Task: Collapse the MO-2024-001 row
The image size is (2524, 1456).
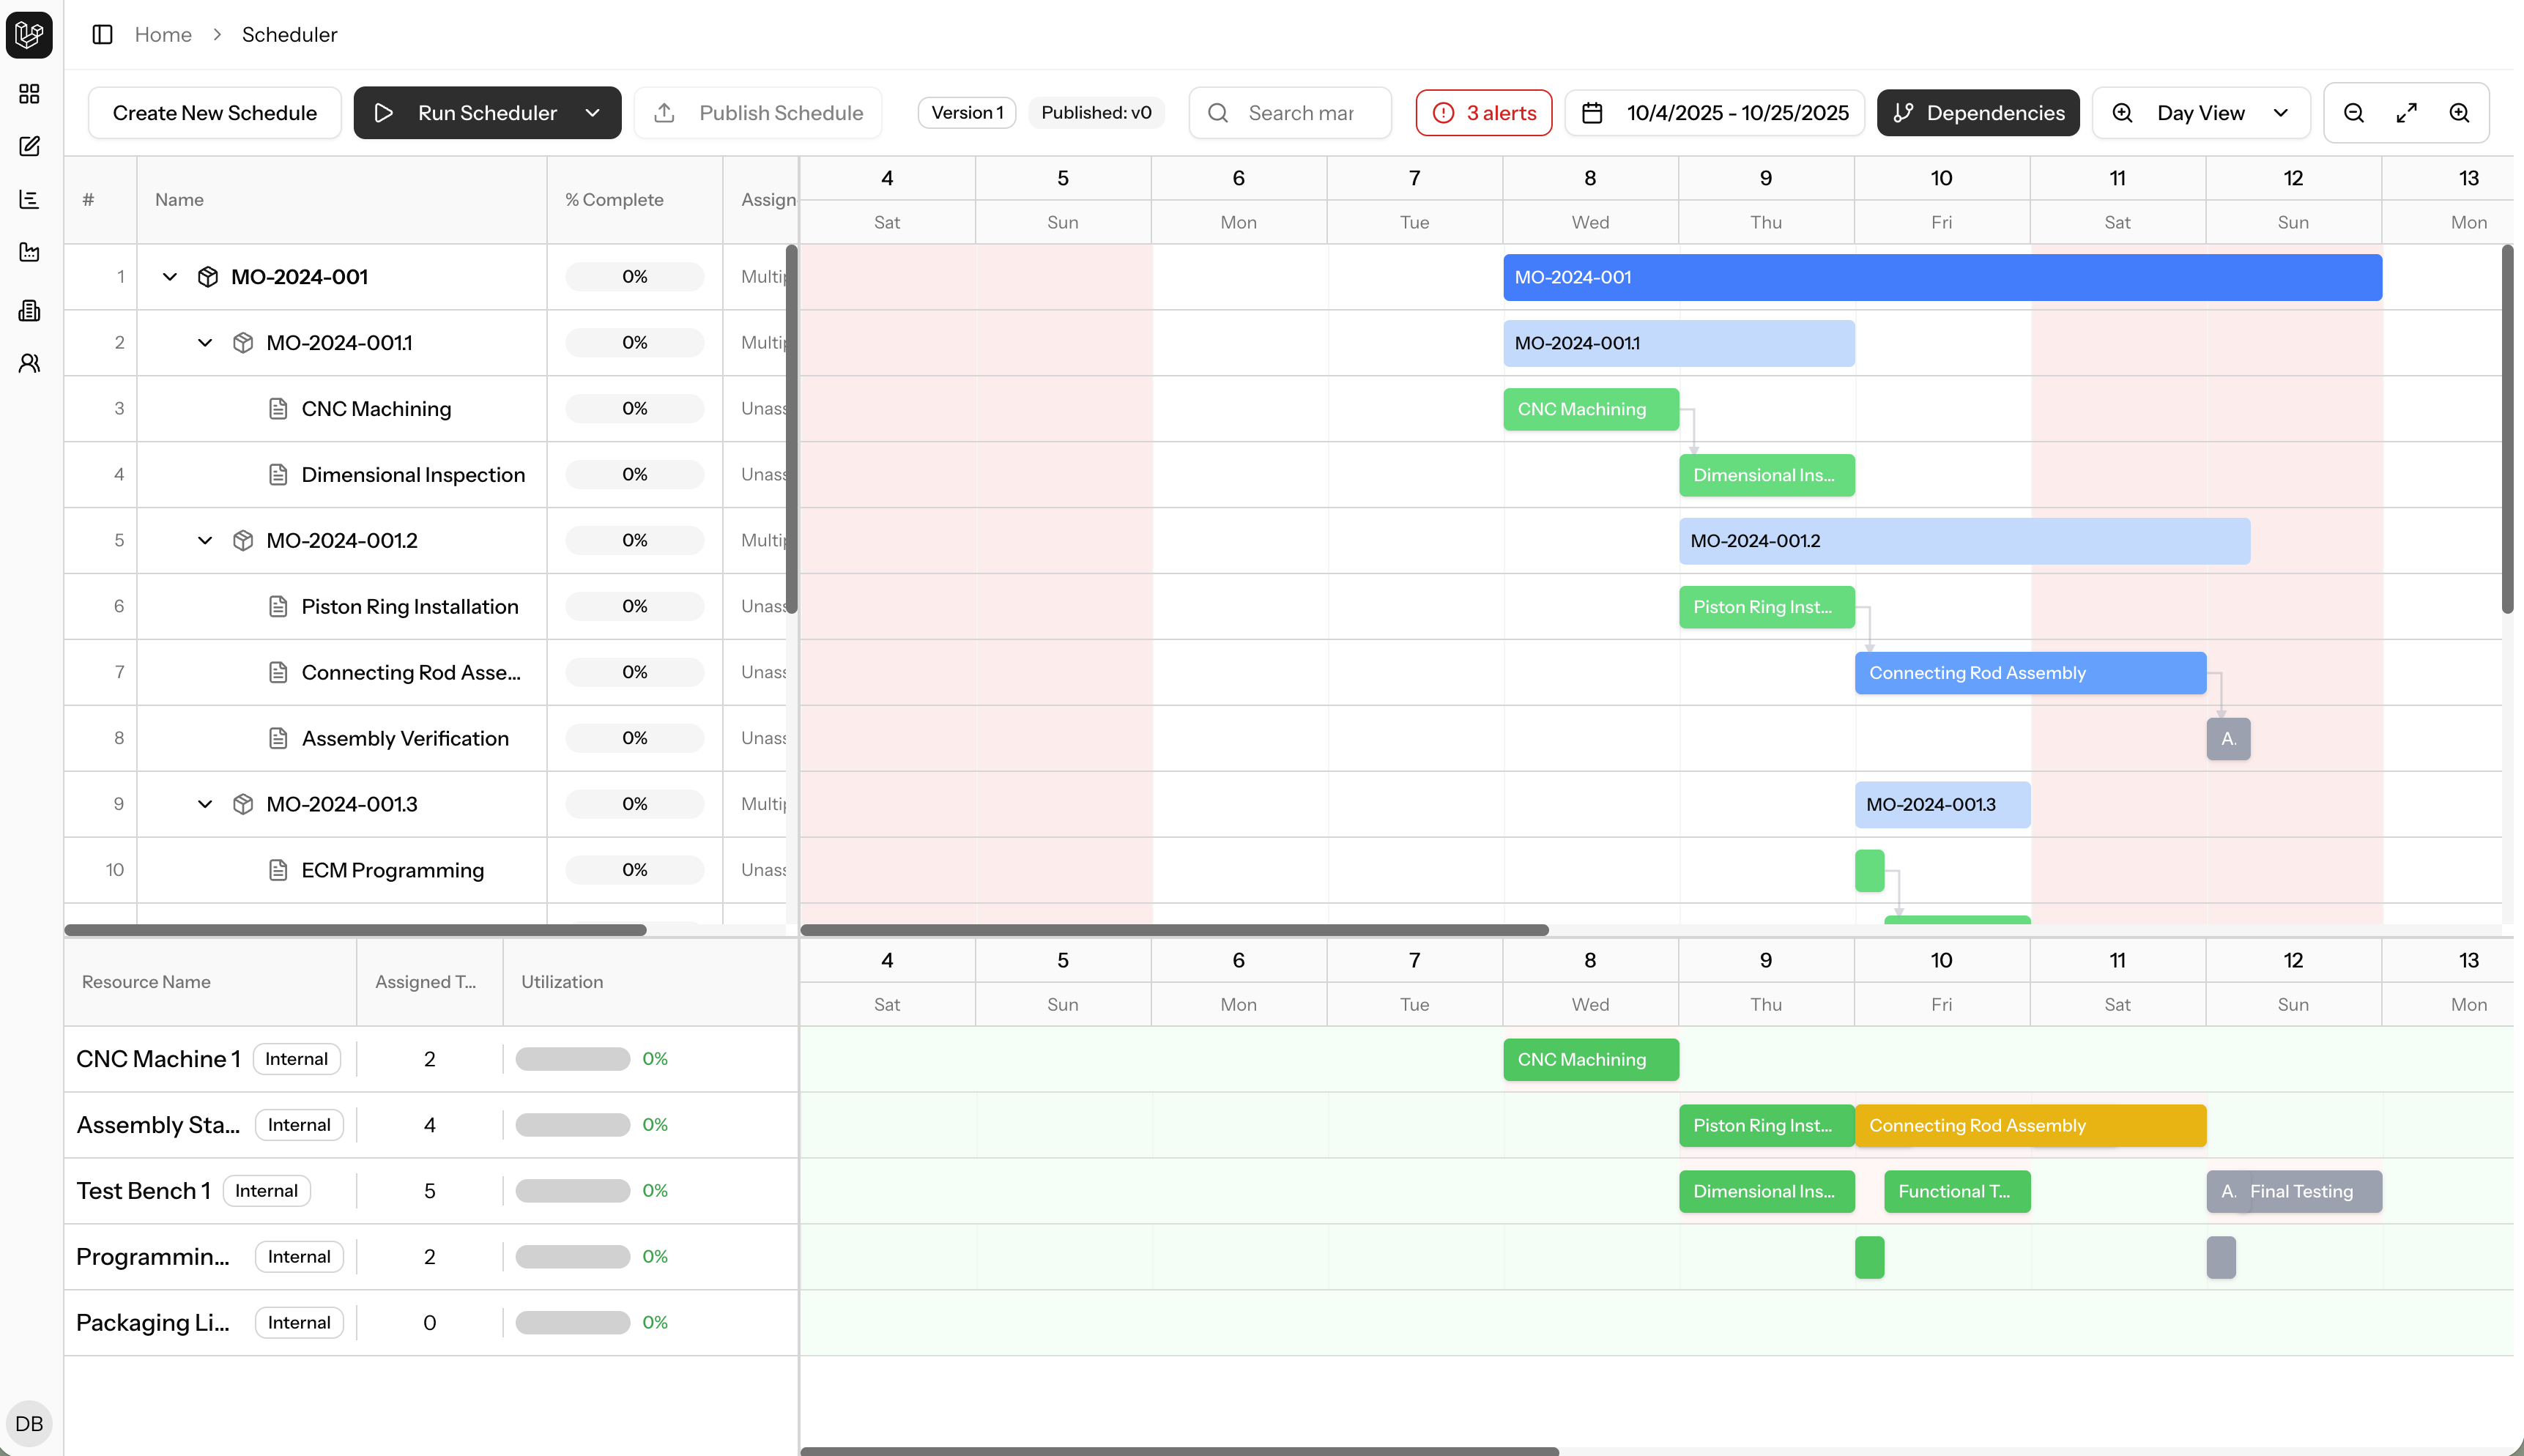Action: tap(170, 277)
